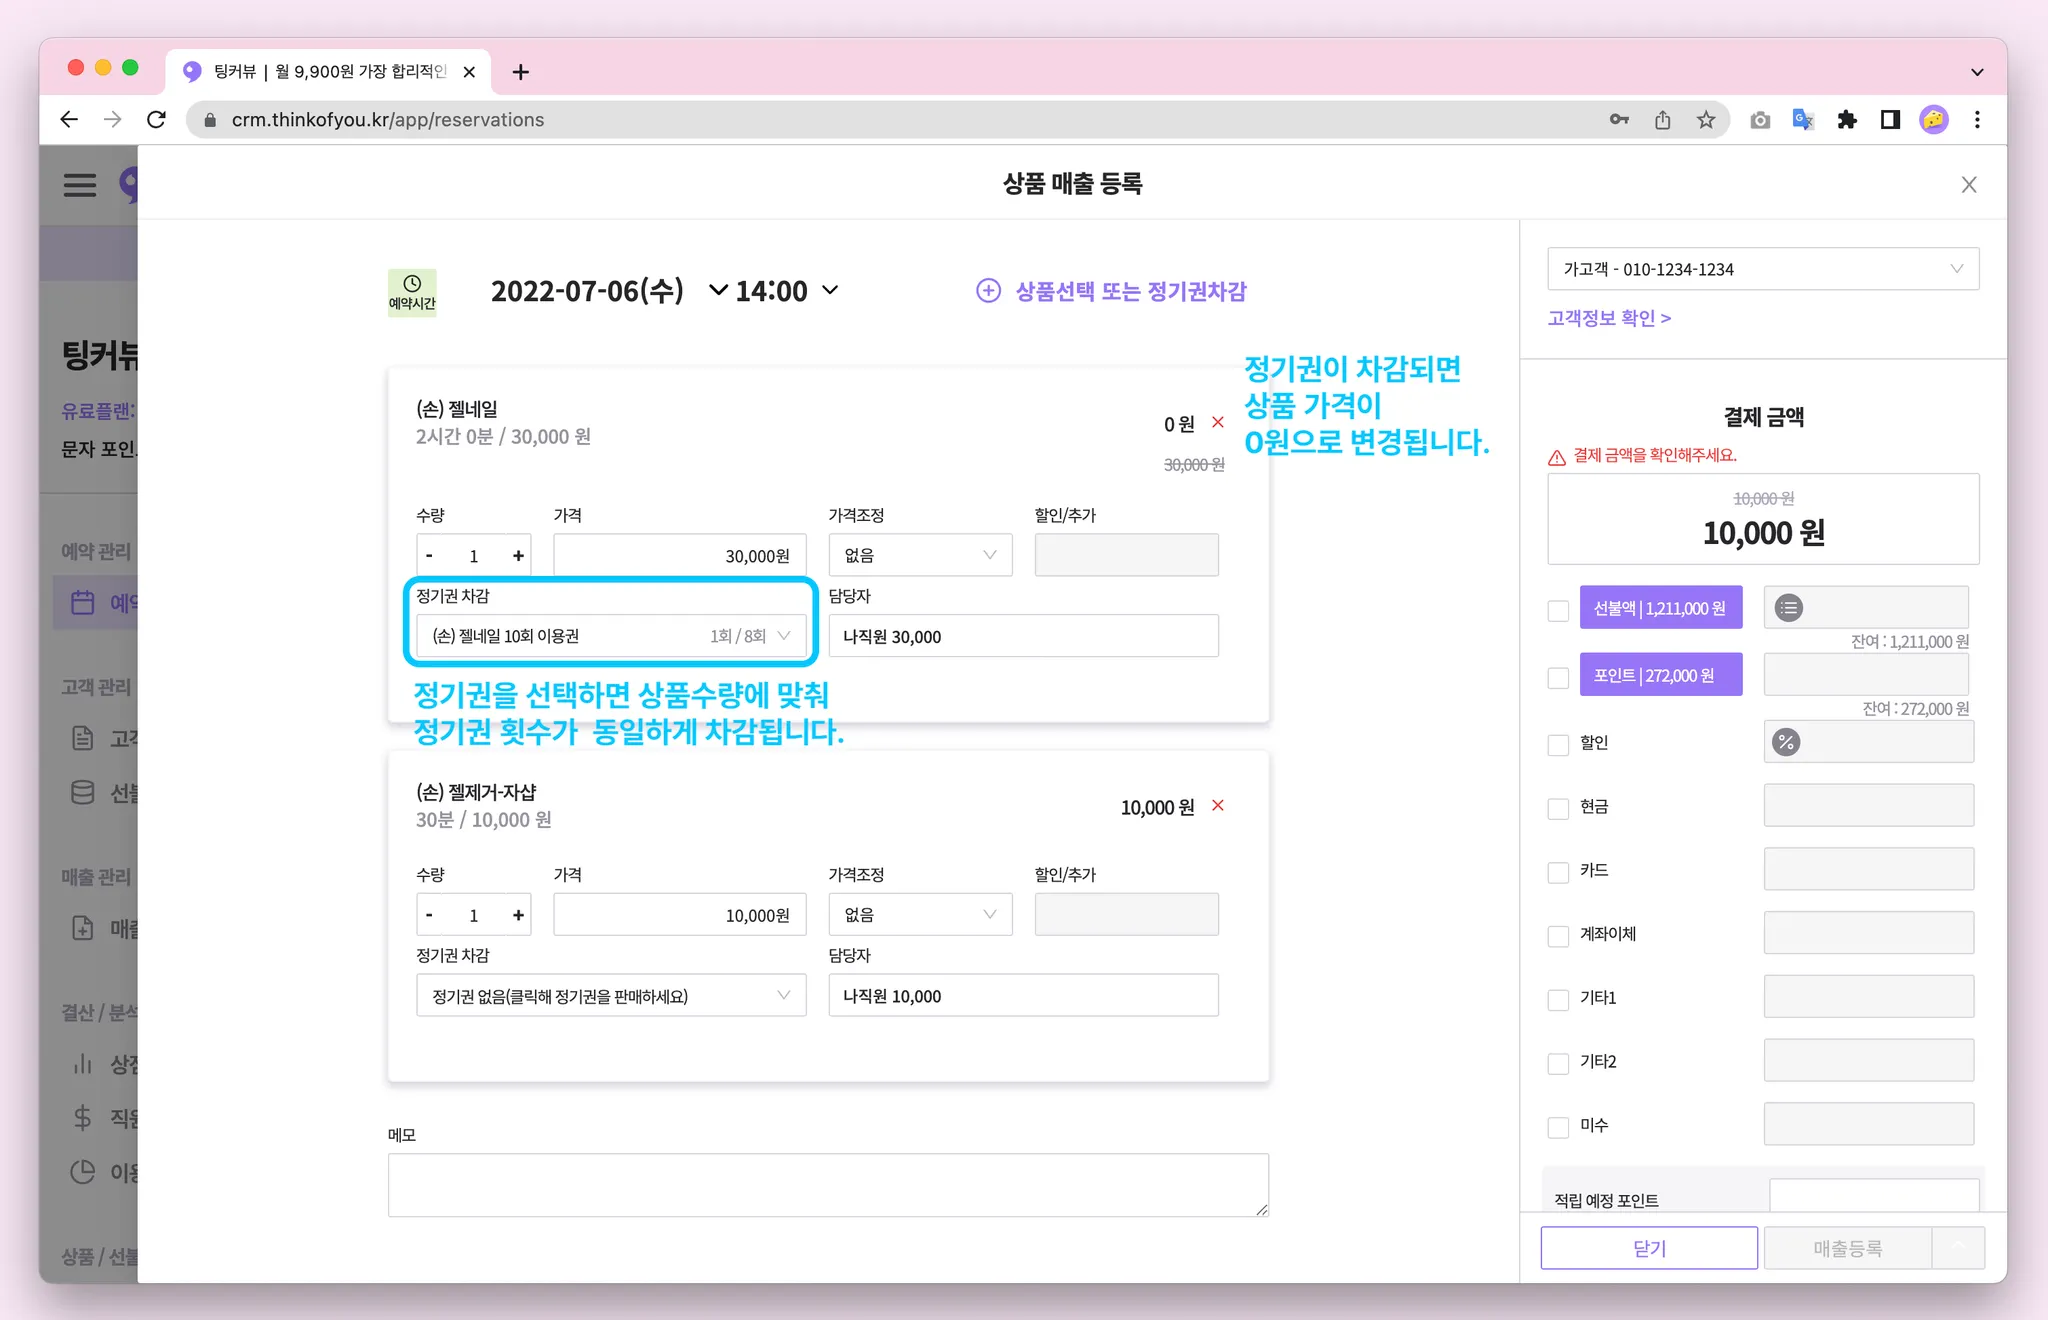
Task: Open the 고객정보 확인 link
Action: pyautogui.click(x=1609, y=318)
